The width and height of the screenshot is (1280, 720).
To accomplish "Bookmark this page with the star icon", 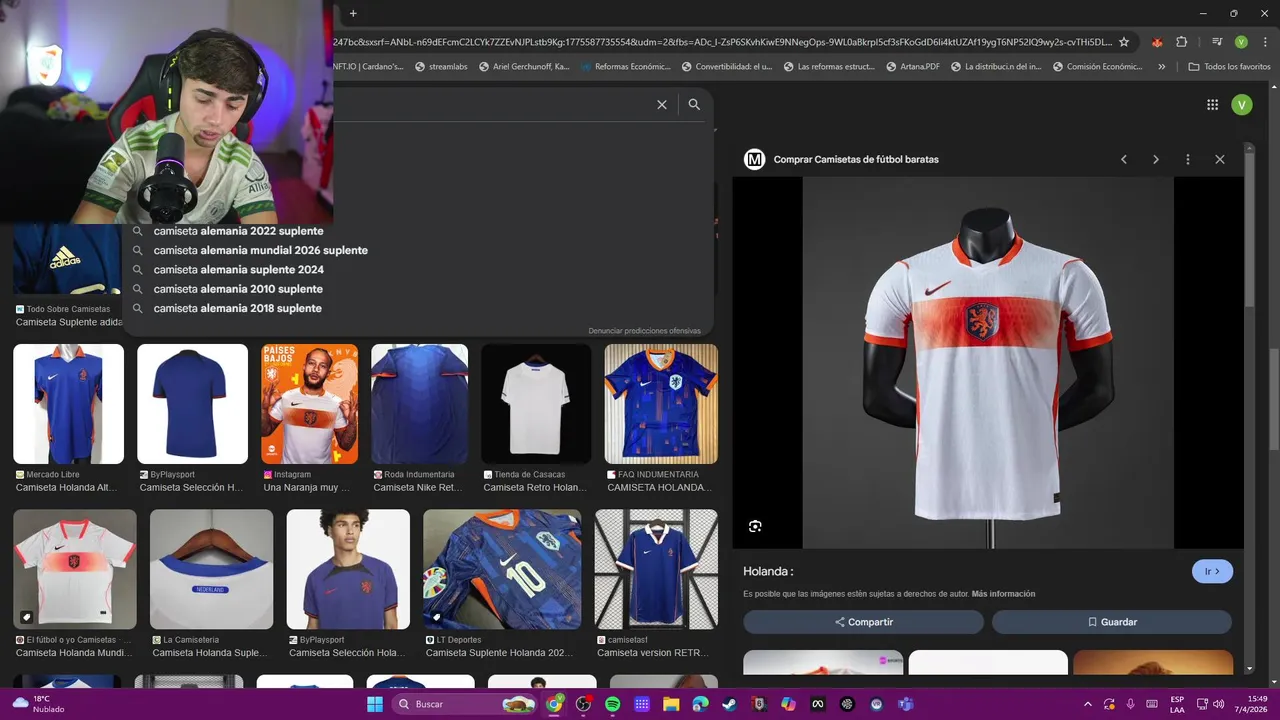I will (1124, 42).
